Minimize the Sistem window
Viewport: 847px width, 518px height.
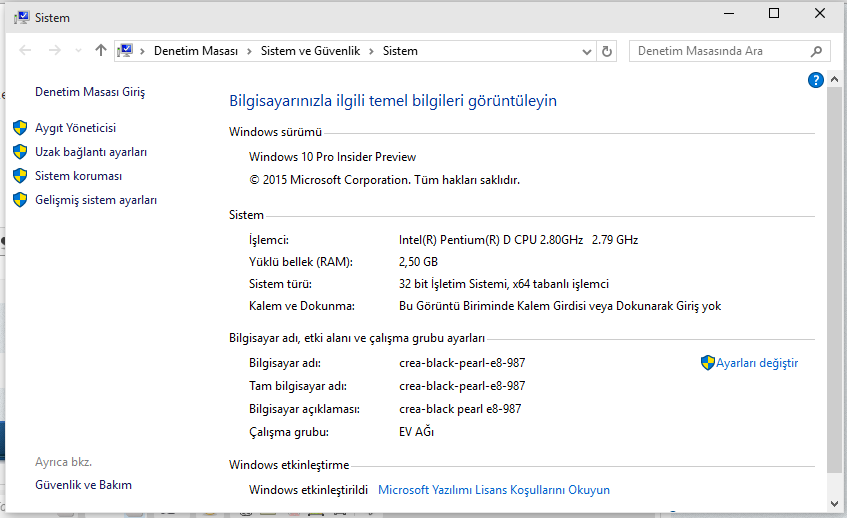pyautogui.click(x=729, y=14)
